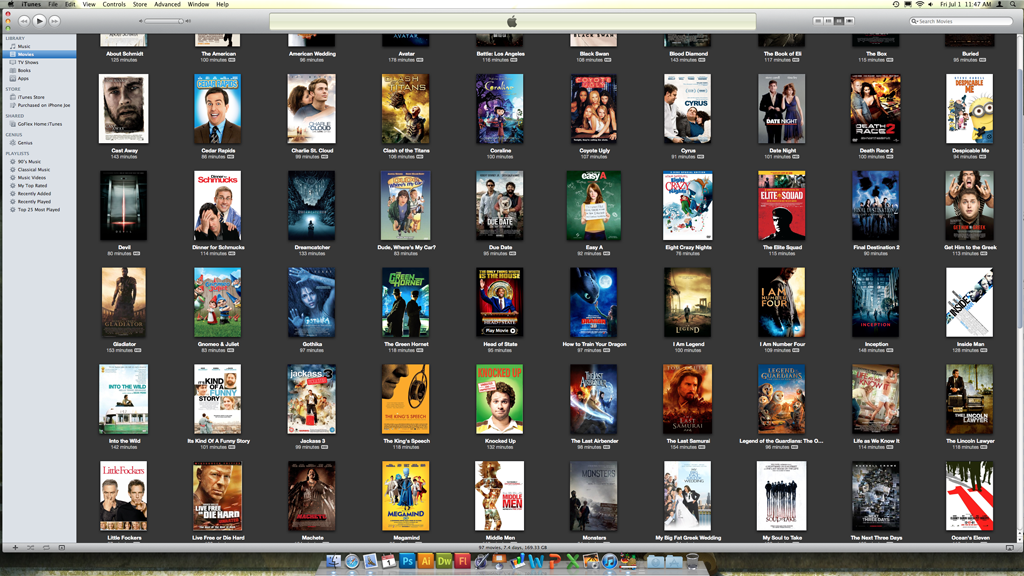Click Play Movie on Head of State
This screenshot has width=1024, height=576.
pos(500,330)
